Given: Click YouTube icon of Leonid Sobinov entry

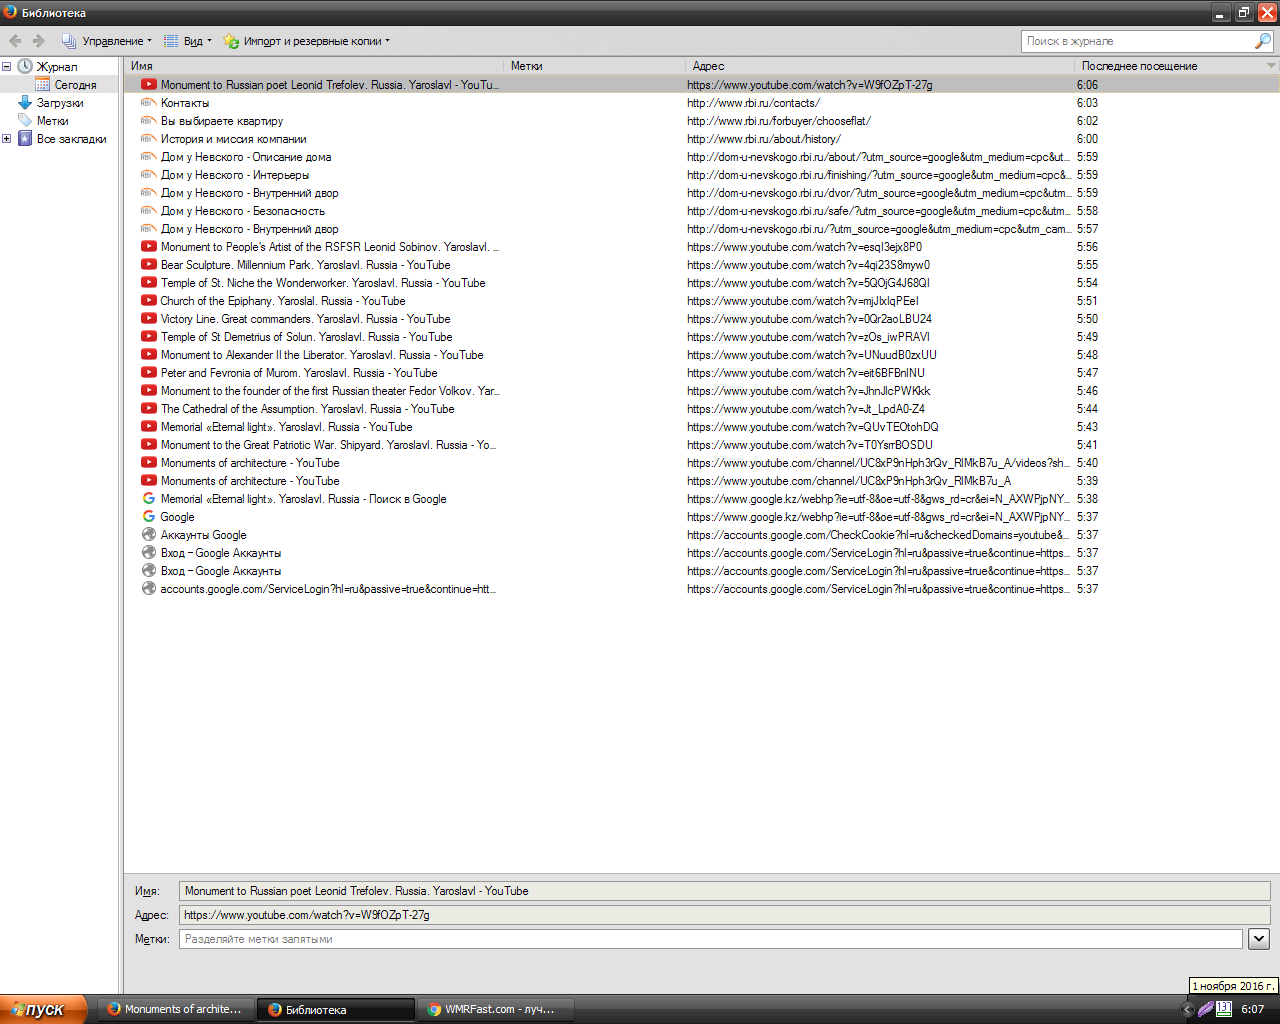Looking at the screenshot, I should [149, 247].
